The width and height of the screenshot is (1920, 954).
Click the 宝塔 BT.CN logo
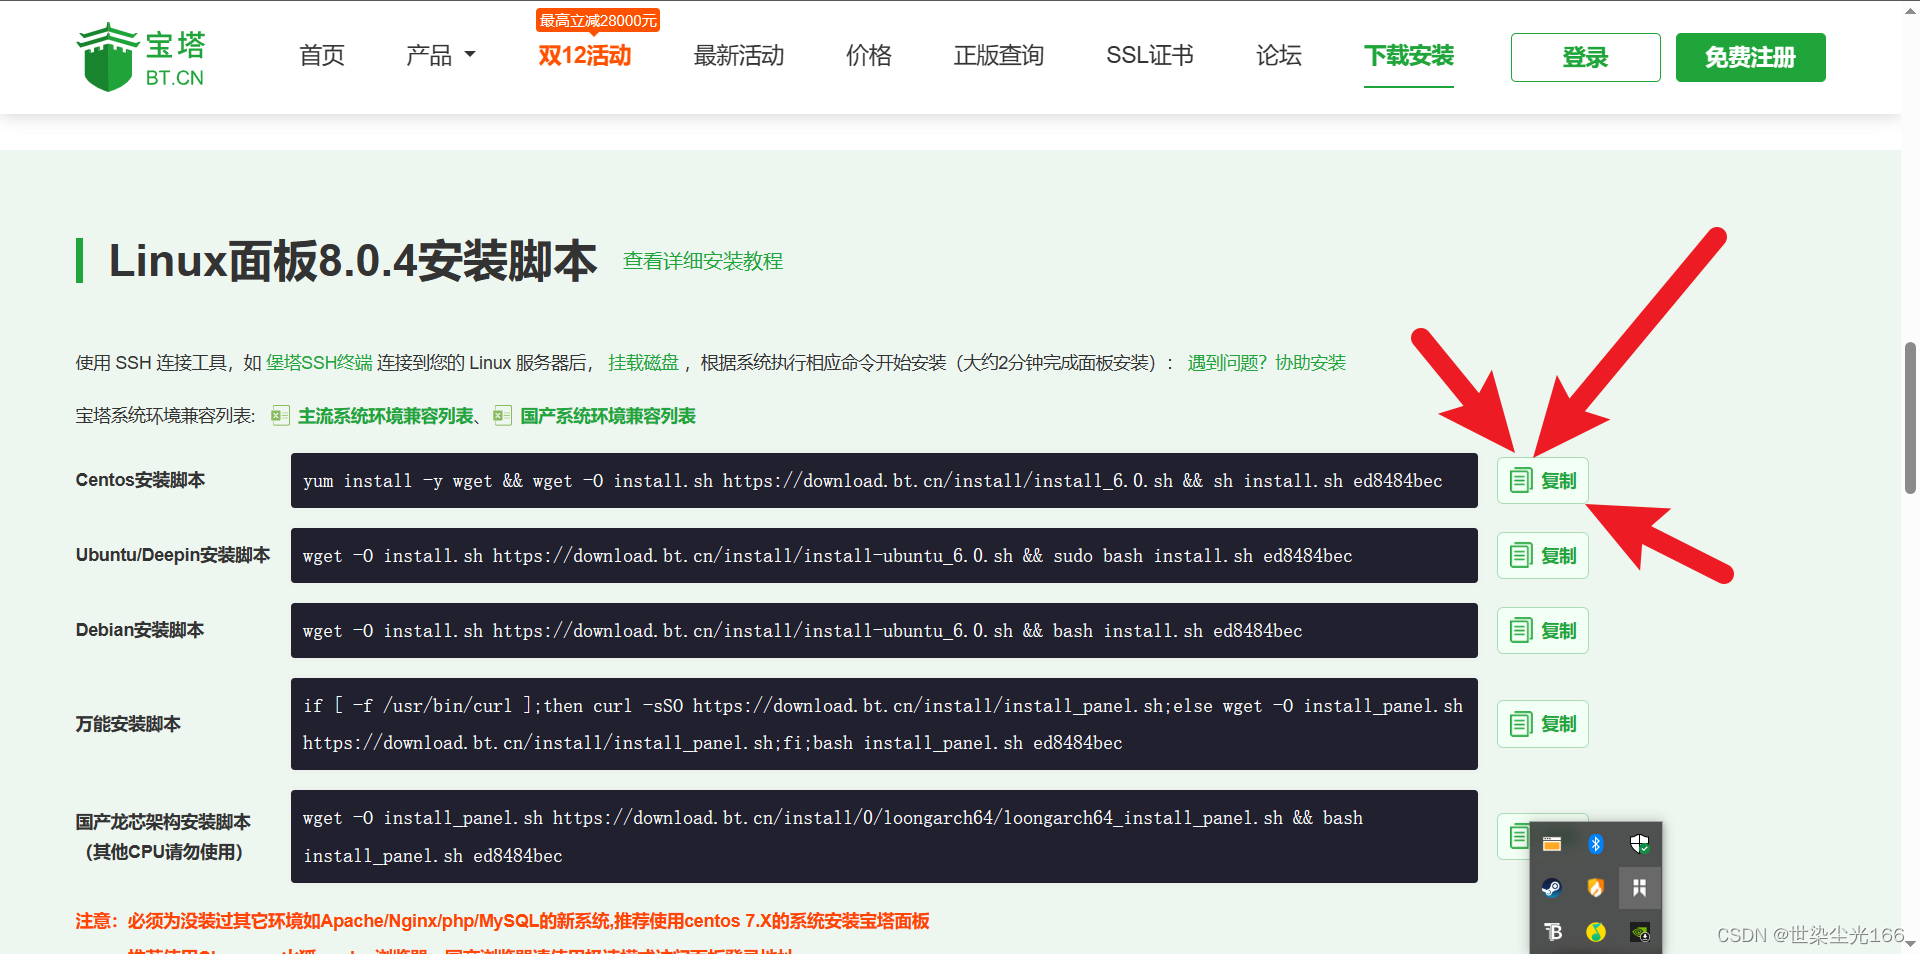tap(141, 57)
